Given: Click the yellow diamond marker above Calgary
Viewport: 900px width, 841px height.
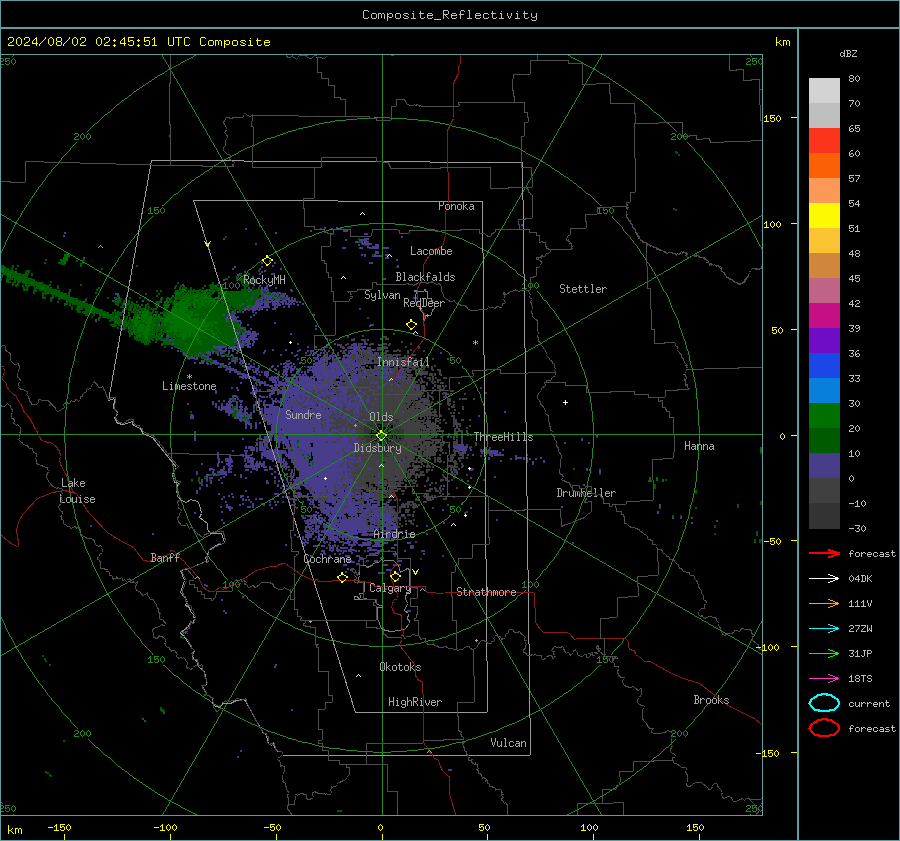Looking at the screenshot, I should point(395,576).
